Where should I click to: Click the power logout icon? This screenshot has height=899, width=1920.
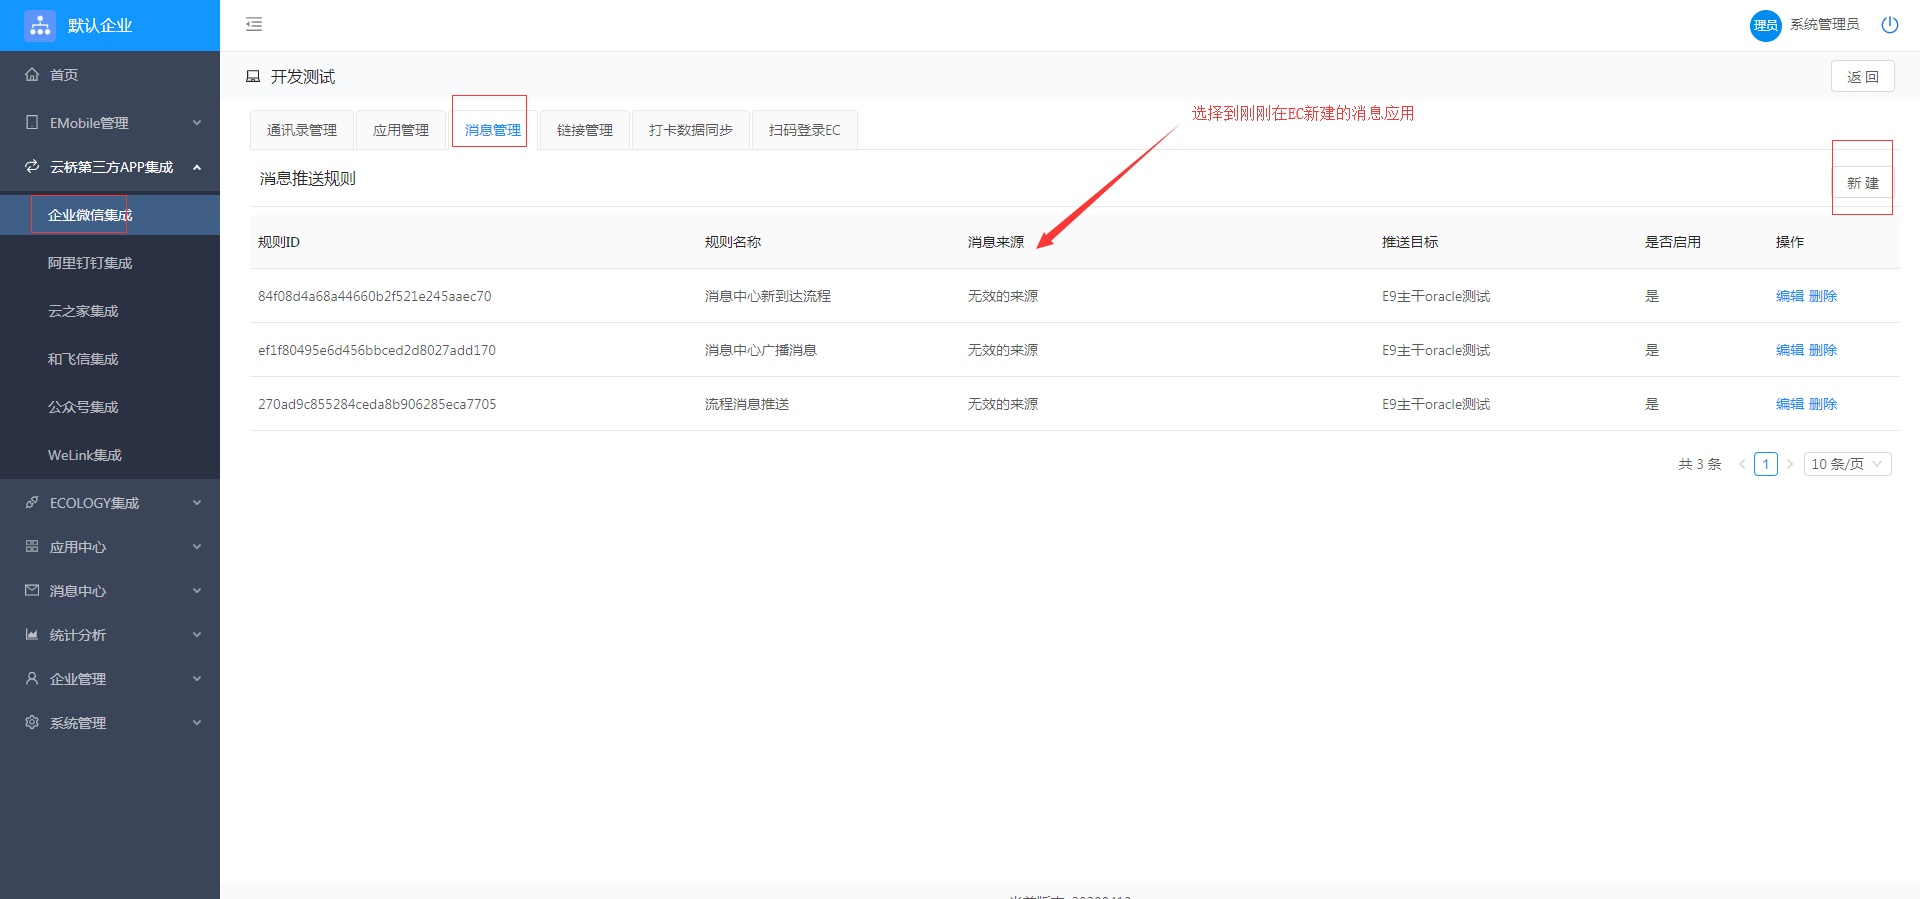tap(1889, 25)
